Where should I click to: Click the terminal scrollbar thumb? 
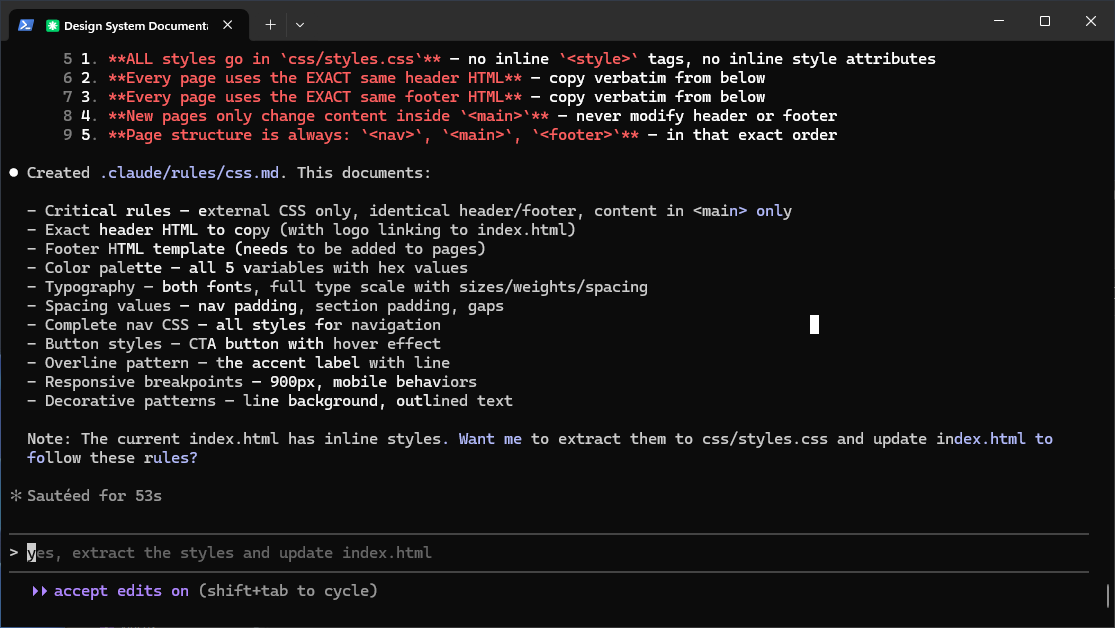1108,596
